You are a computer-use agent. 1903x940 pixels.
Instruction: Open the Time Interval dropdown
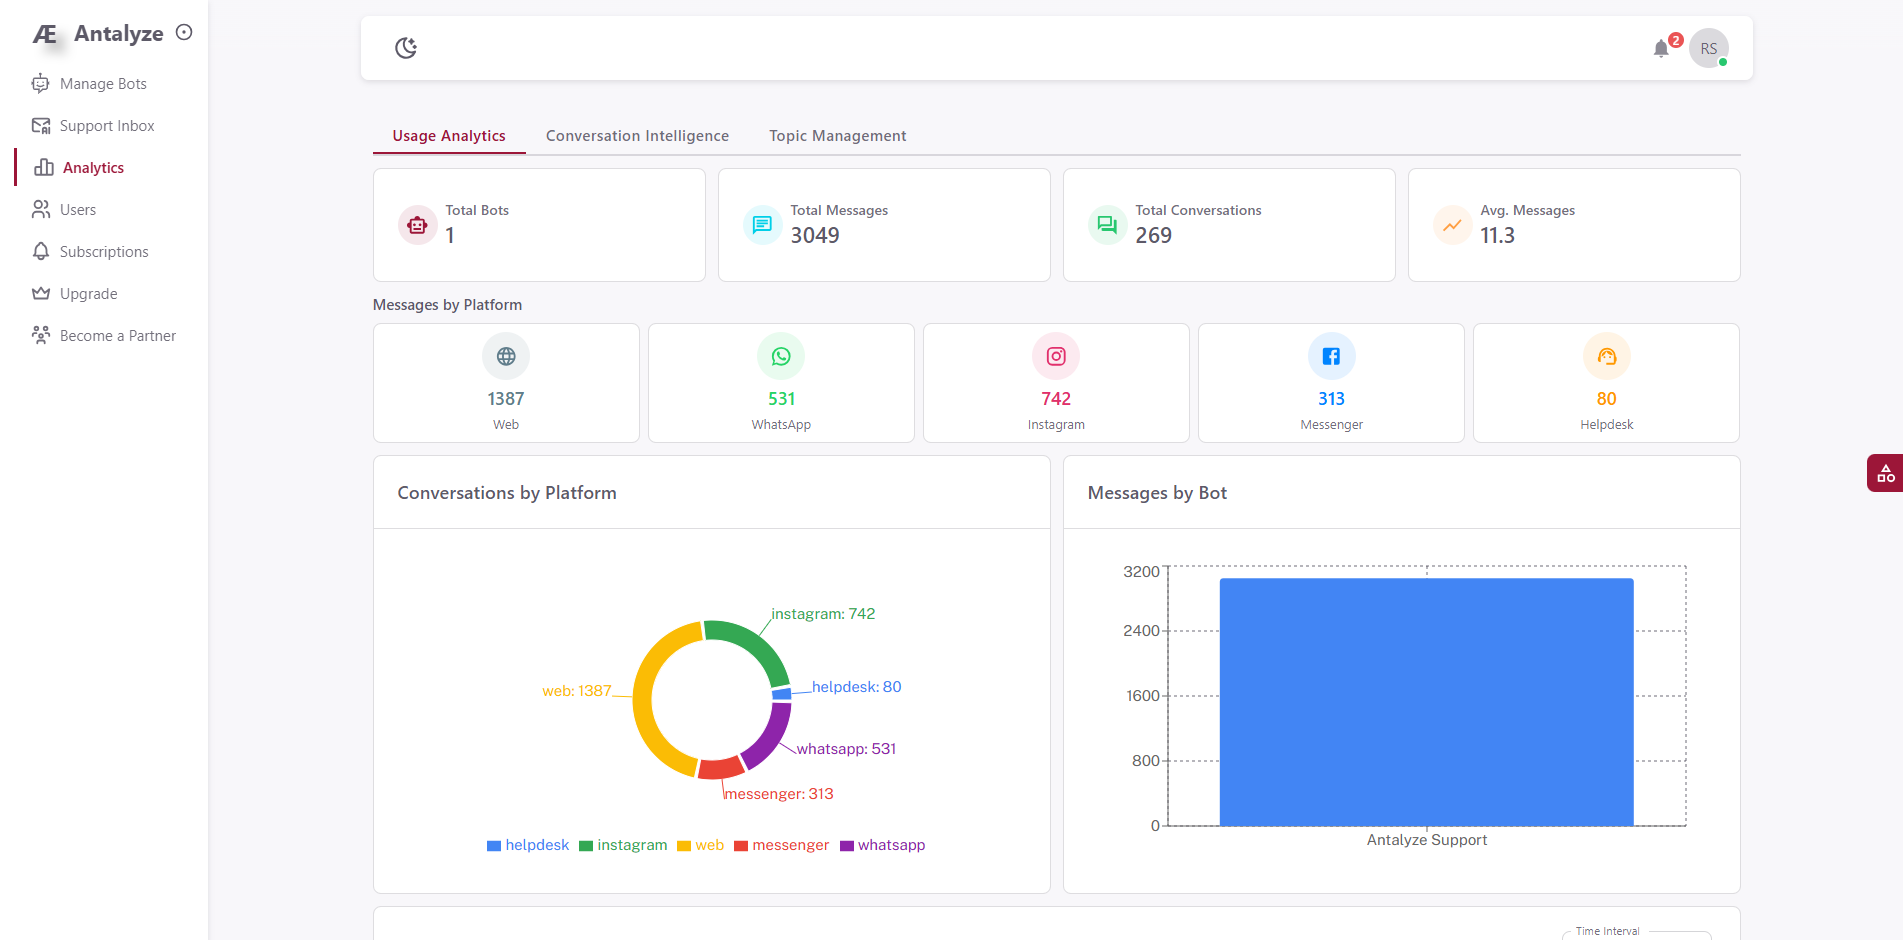point(1637,934)
